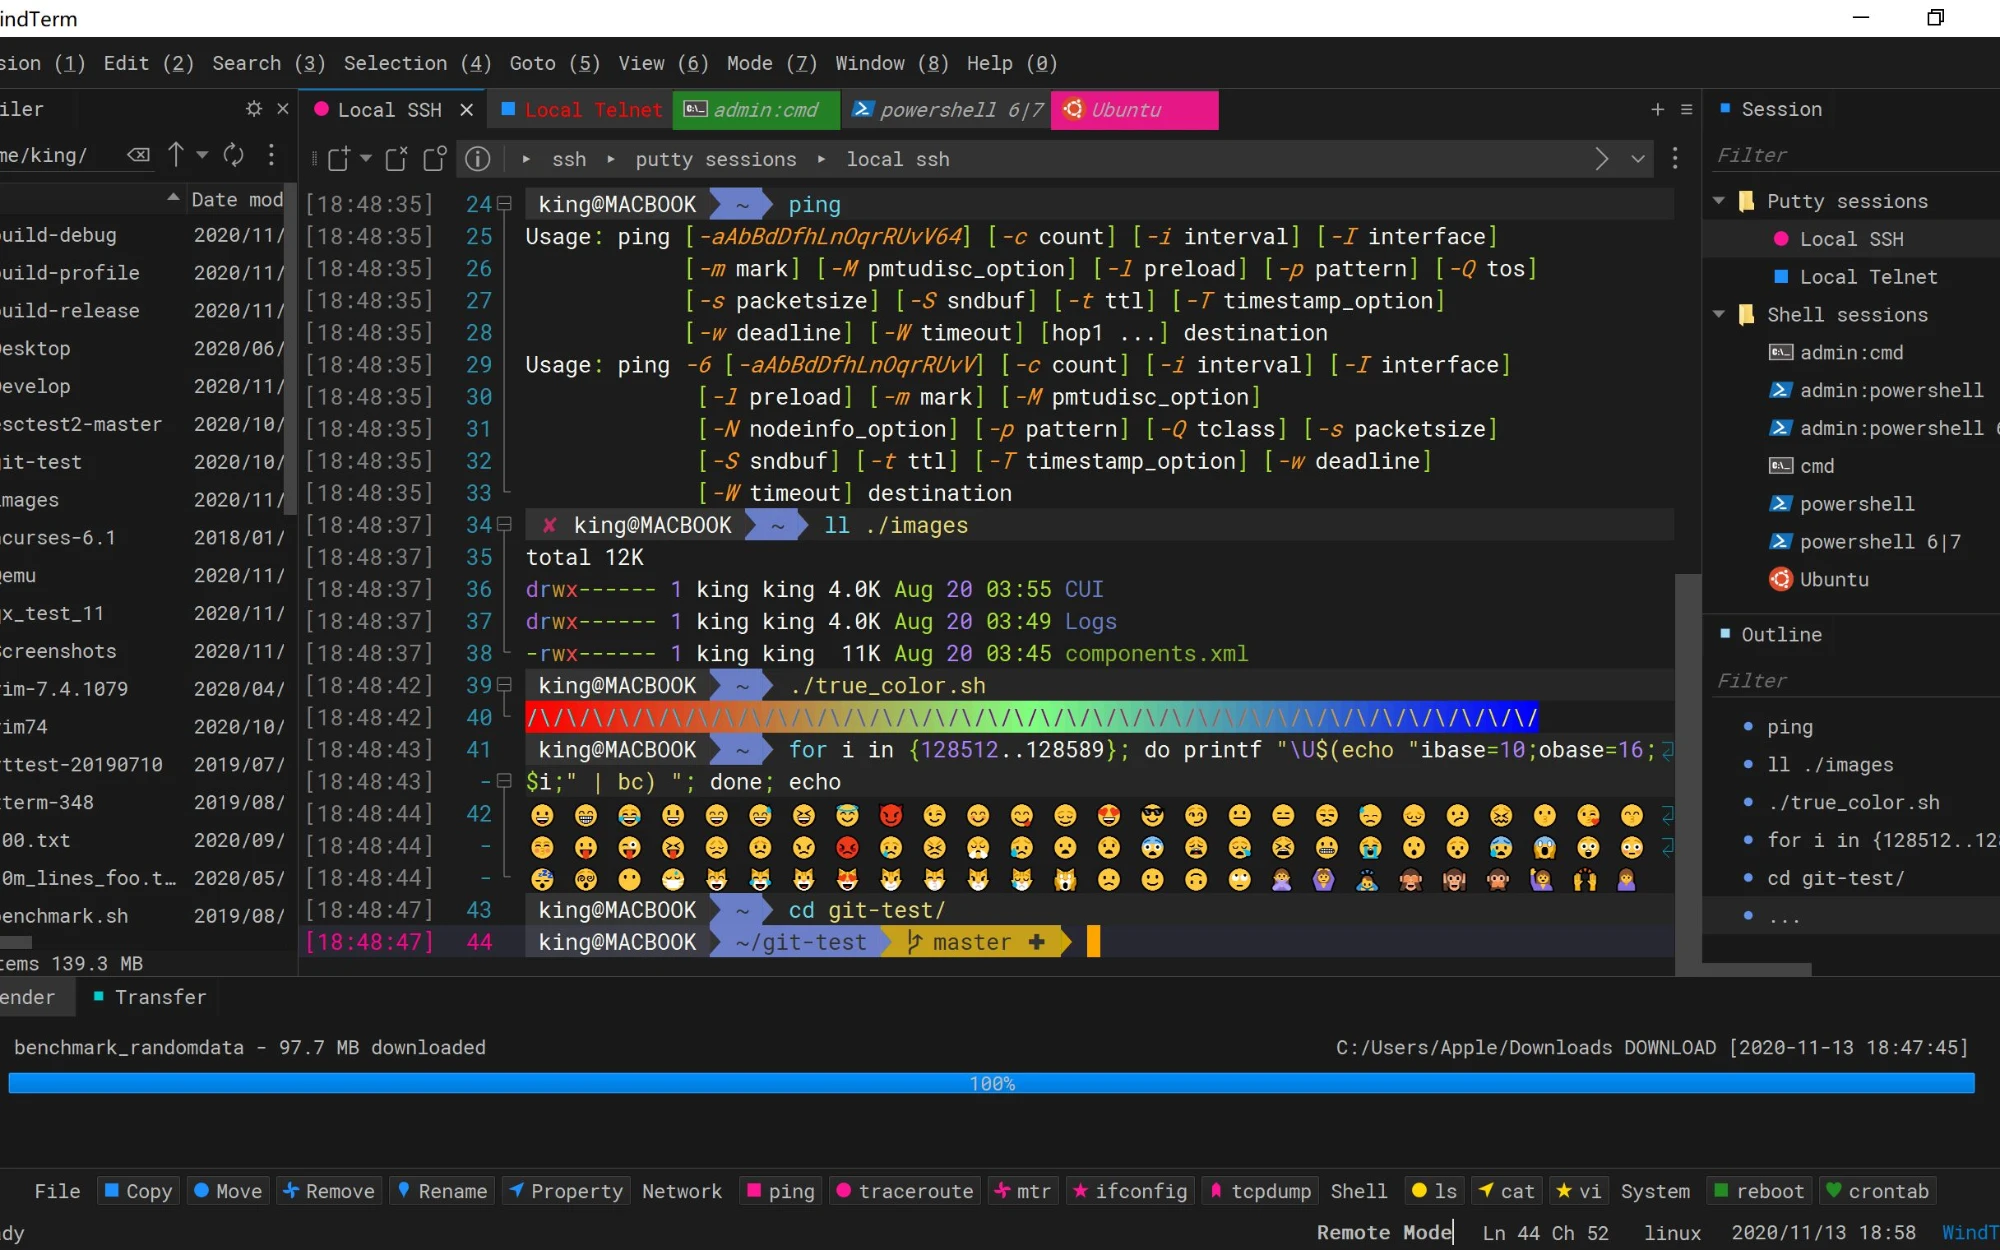Fold the true_color.sh block at line 39
This screenshot has height=1250, width=2000.
pyautogui.click(x=505, y=686)
